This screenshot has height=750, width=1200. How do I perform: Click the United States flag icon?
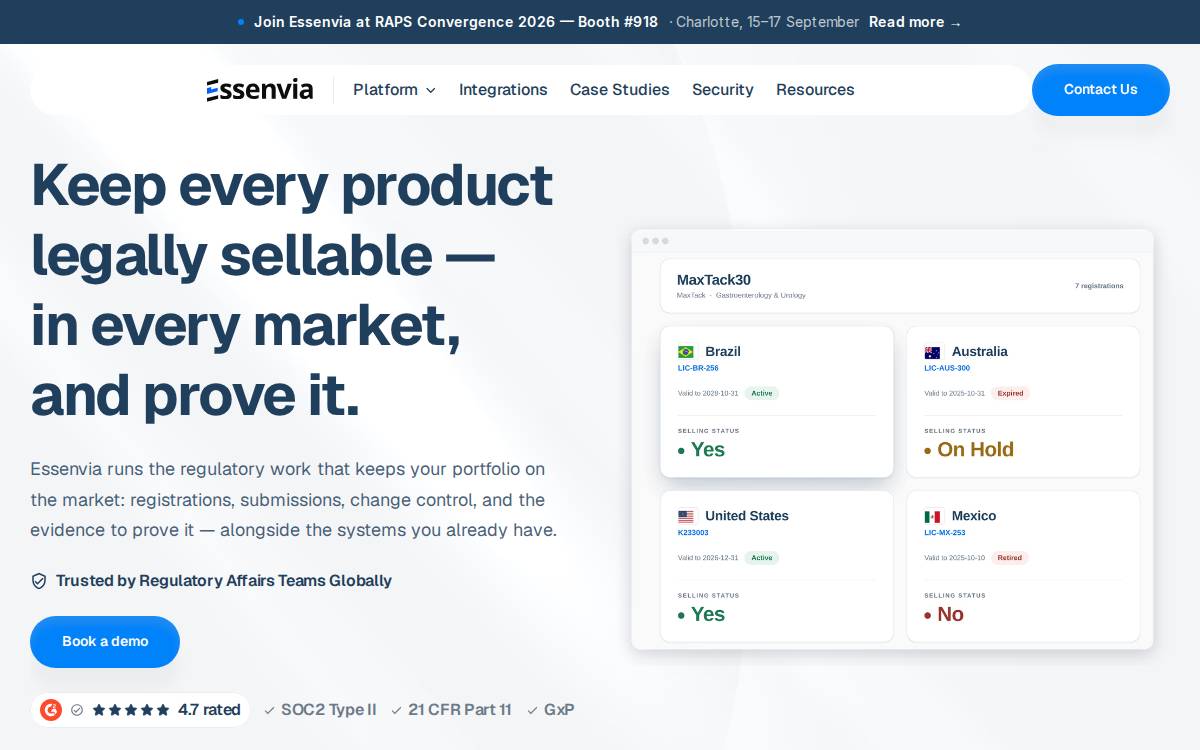[686, 517]
